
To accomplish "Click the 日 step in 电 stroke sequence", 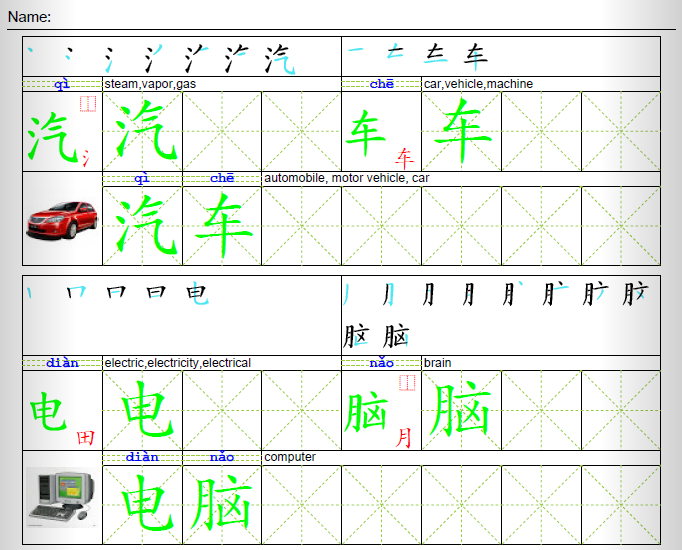I will [156, 292].
